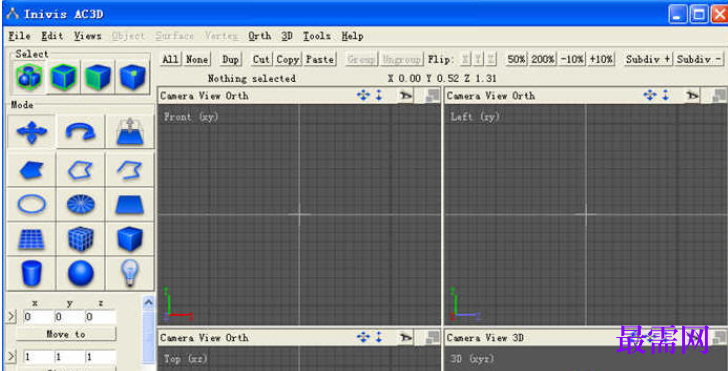Viewport: 728px width, 371px height.
Task: Create a Sphere with the sphere tool
Action: coord(80,273)
